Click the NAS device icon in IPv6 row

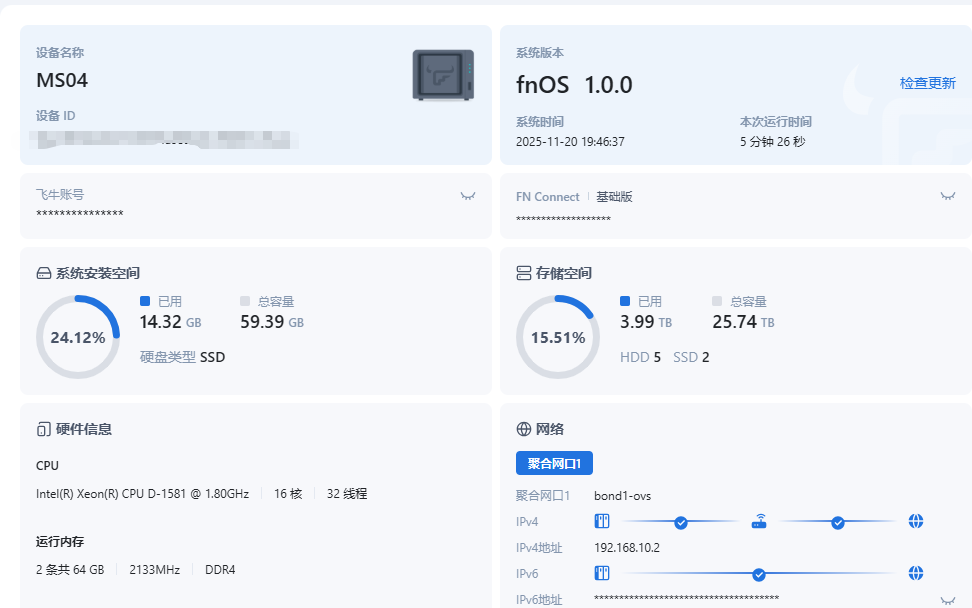click(602, 573)
